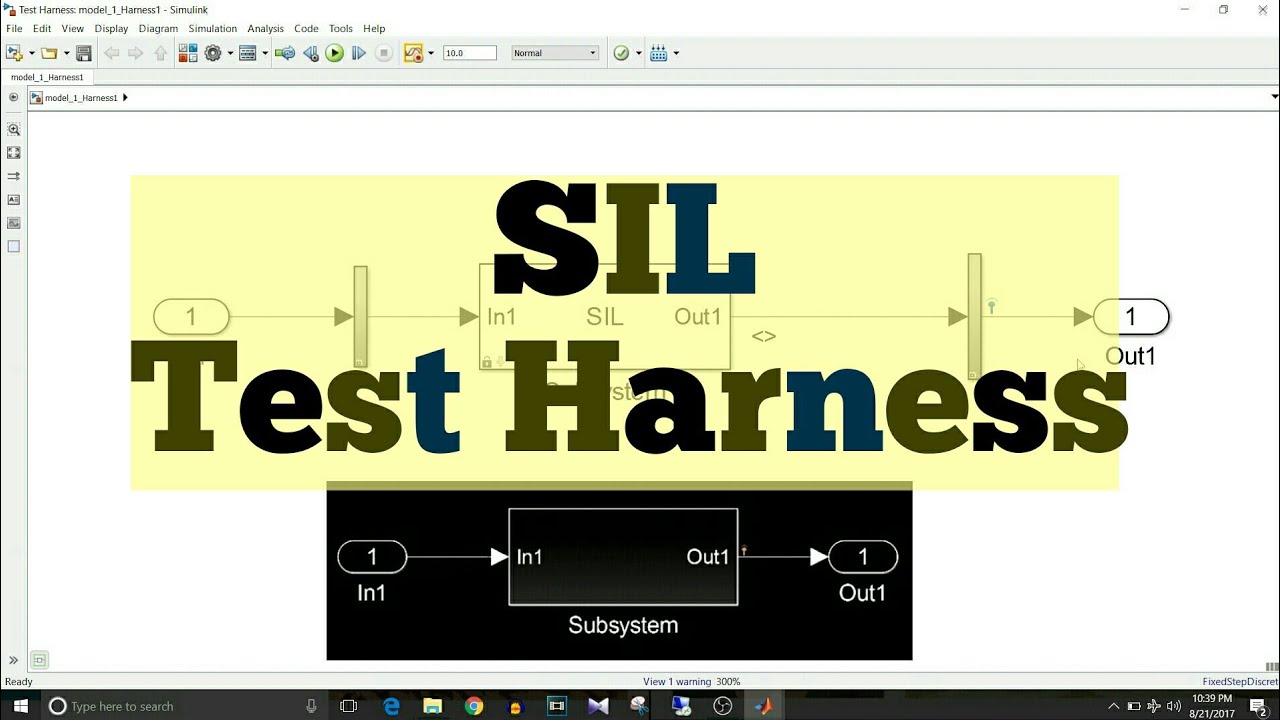The width and height of the screenshot is (1280, 720).
Task: Click the View 1 warning link
Action: pyautogui.click(x=677, y=682)
